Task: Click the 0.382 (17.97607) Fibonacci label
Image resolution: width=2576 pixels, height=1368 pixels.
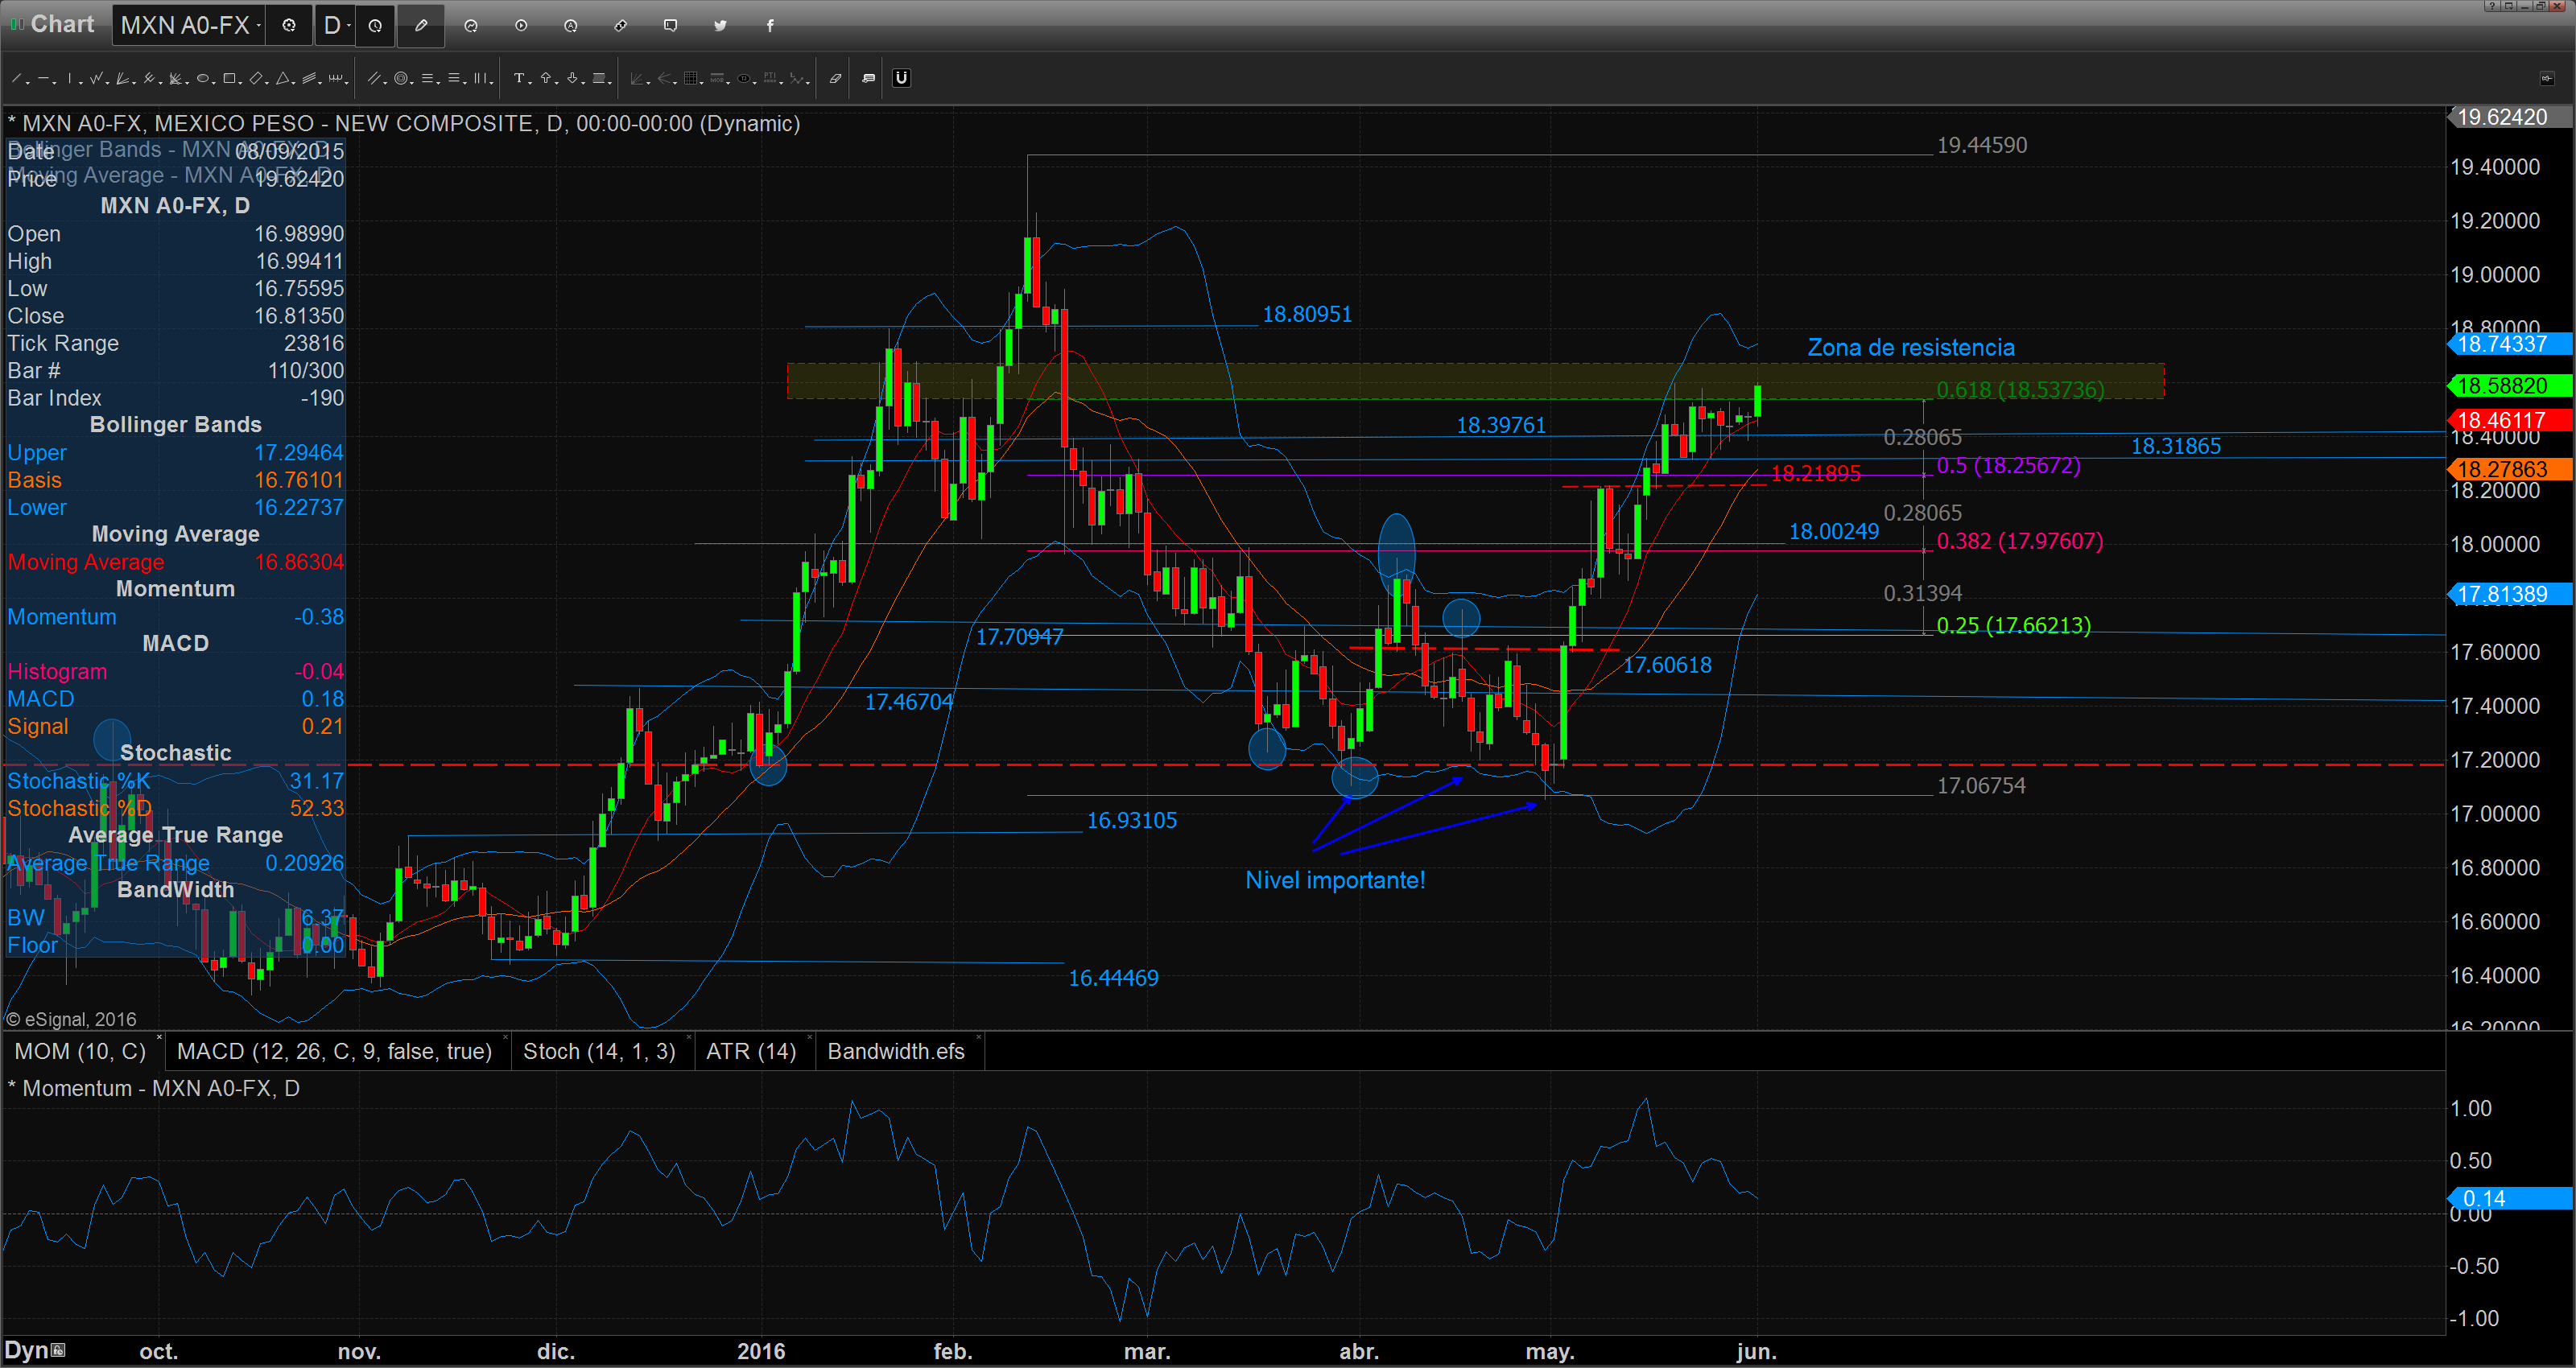Action: click(2020, 541)
